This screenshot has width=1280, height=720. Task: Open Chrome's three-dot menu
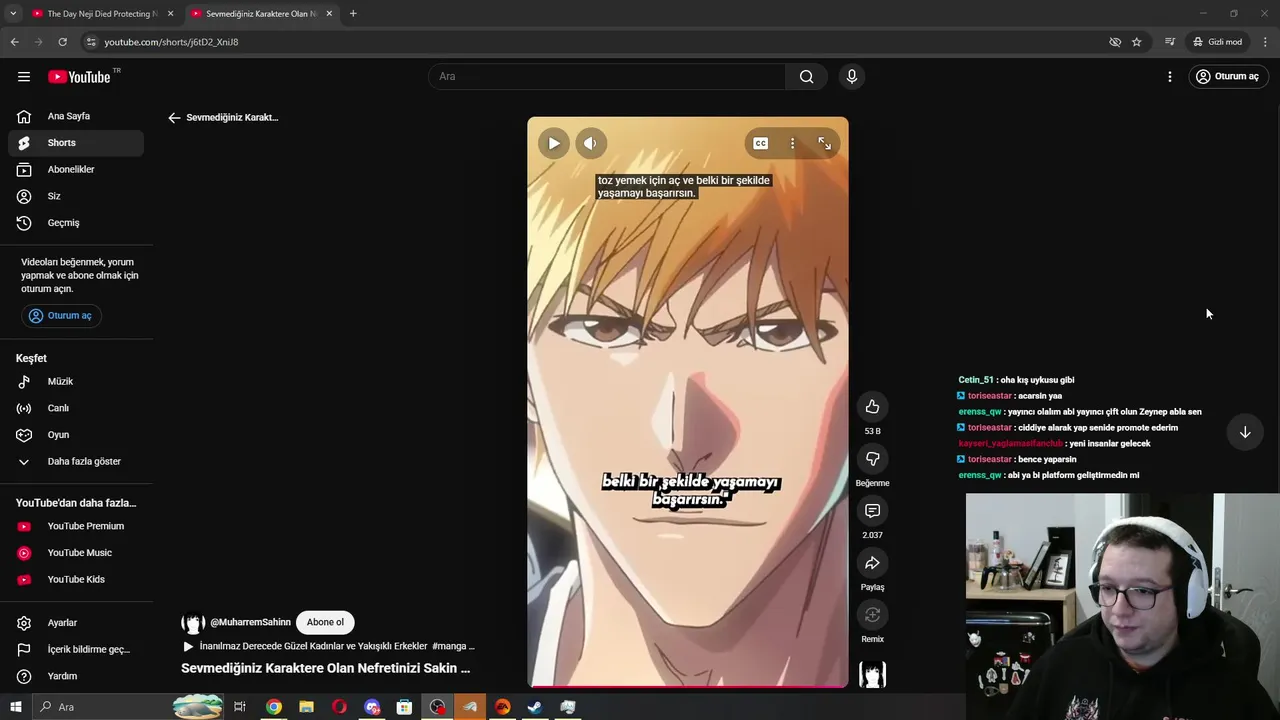(1266, 42)
